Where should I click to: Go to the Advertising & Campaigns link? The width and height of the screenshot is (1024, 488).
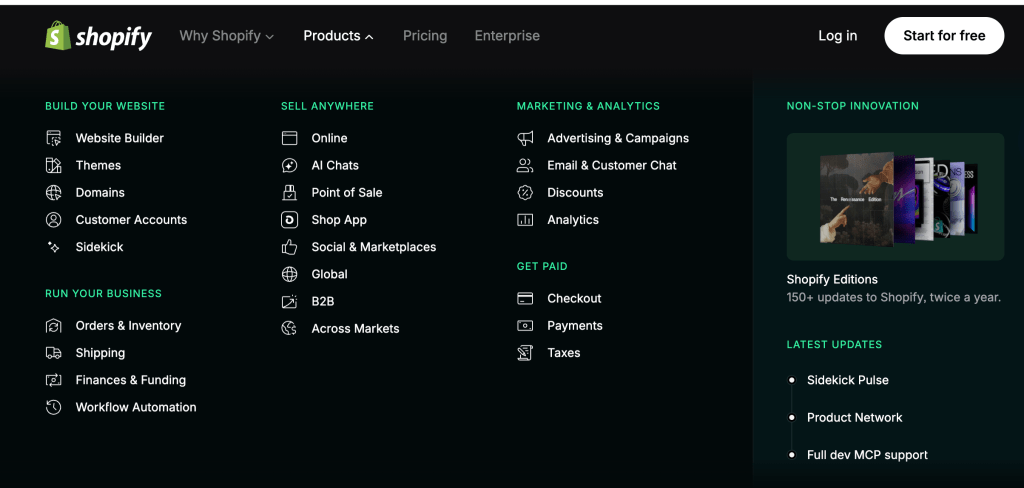(x=618, y=138)
